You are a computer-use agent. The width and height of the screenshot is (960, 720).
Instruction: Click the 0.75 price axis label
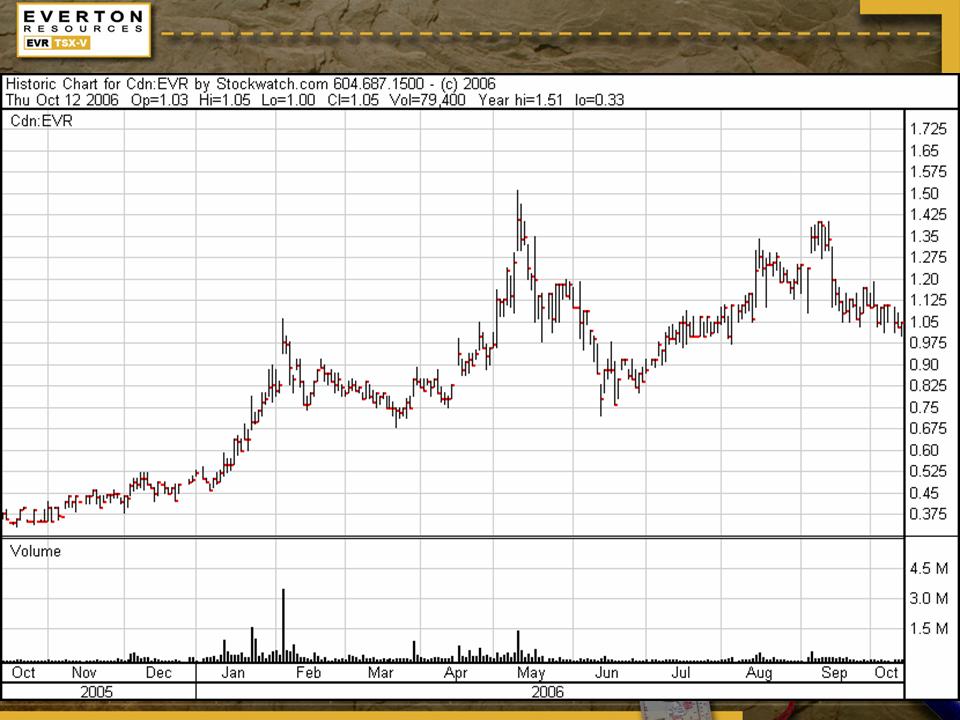pyautogui.click(x=924, y=408)
